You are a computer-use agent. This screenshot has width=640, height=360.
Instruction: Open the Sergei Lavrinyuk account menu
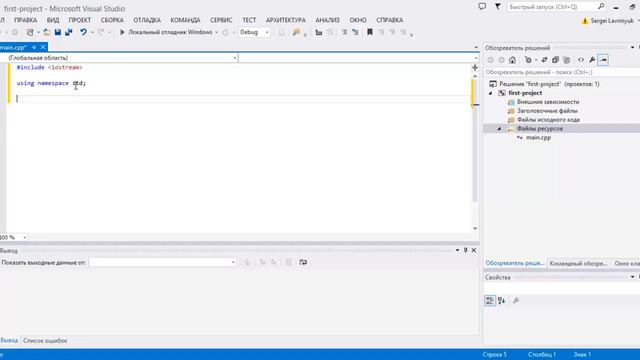click(x=611, y=20)
